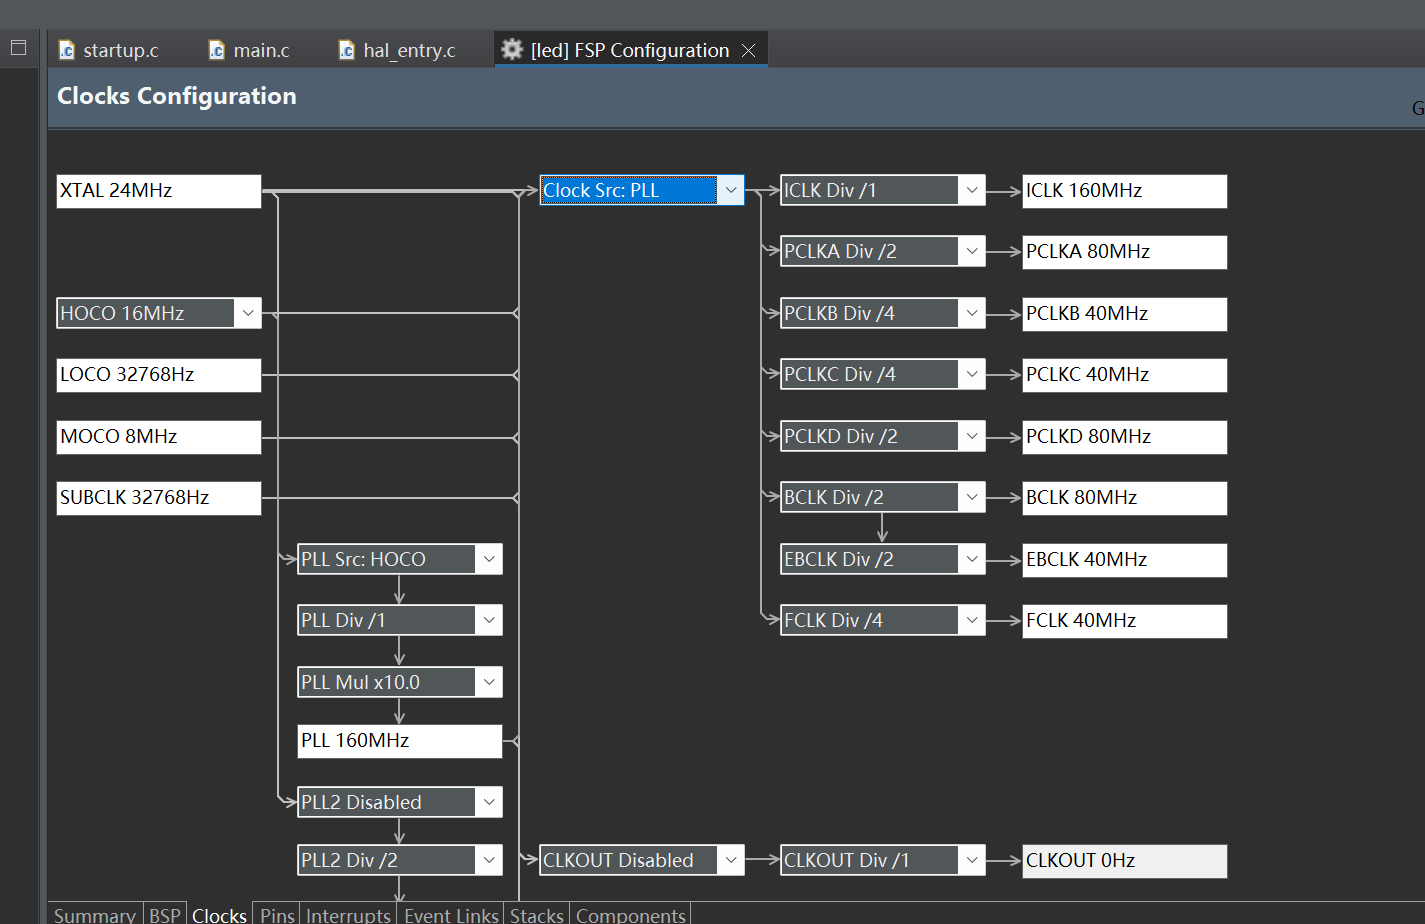The height and width of the screenshot is (924, 1425).
Task: Select the MOCO 8MHz clock box
Action: click(x=159, y=437)
